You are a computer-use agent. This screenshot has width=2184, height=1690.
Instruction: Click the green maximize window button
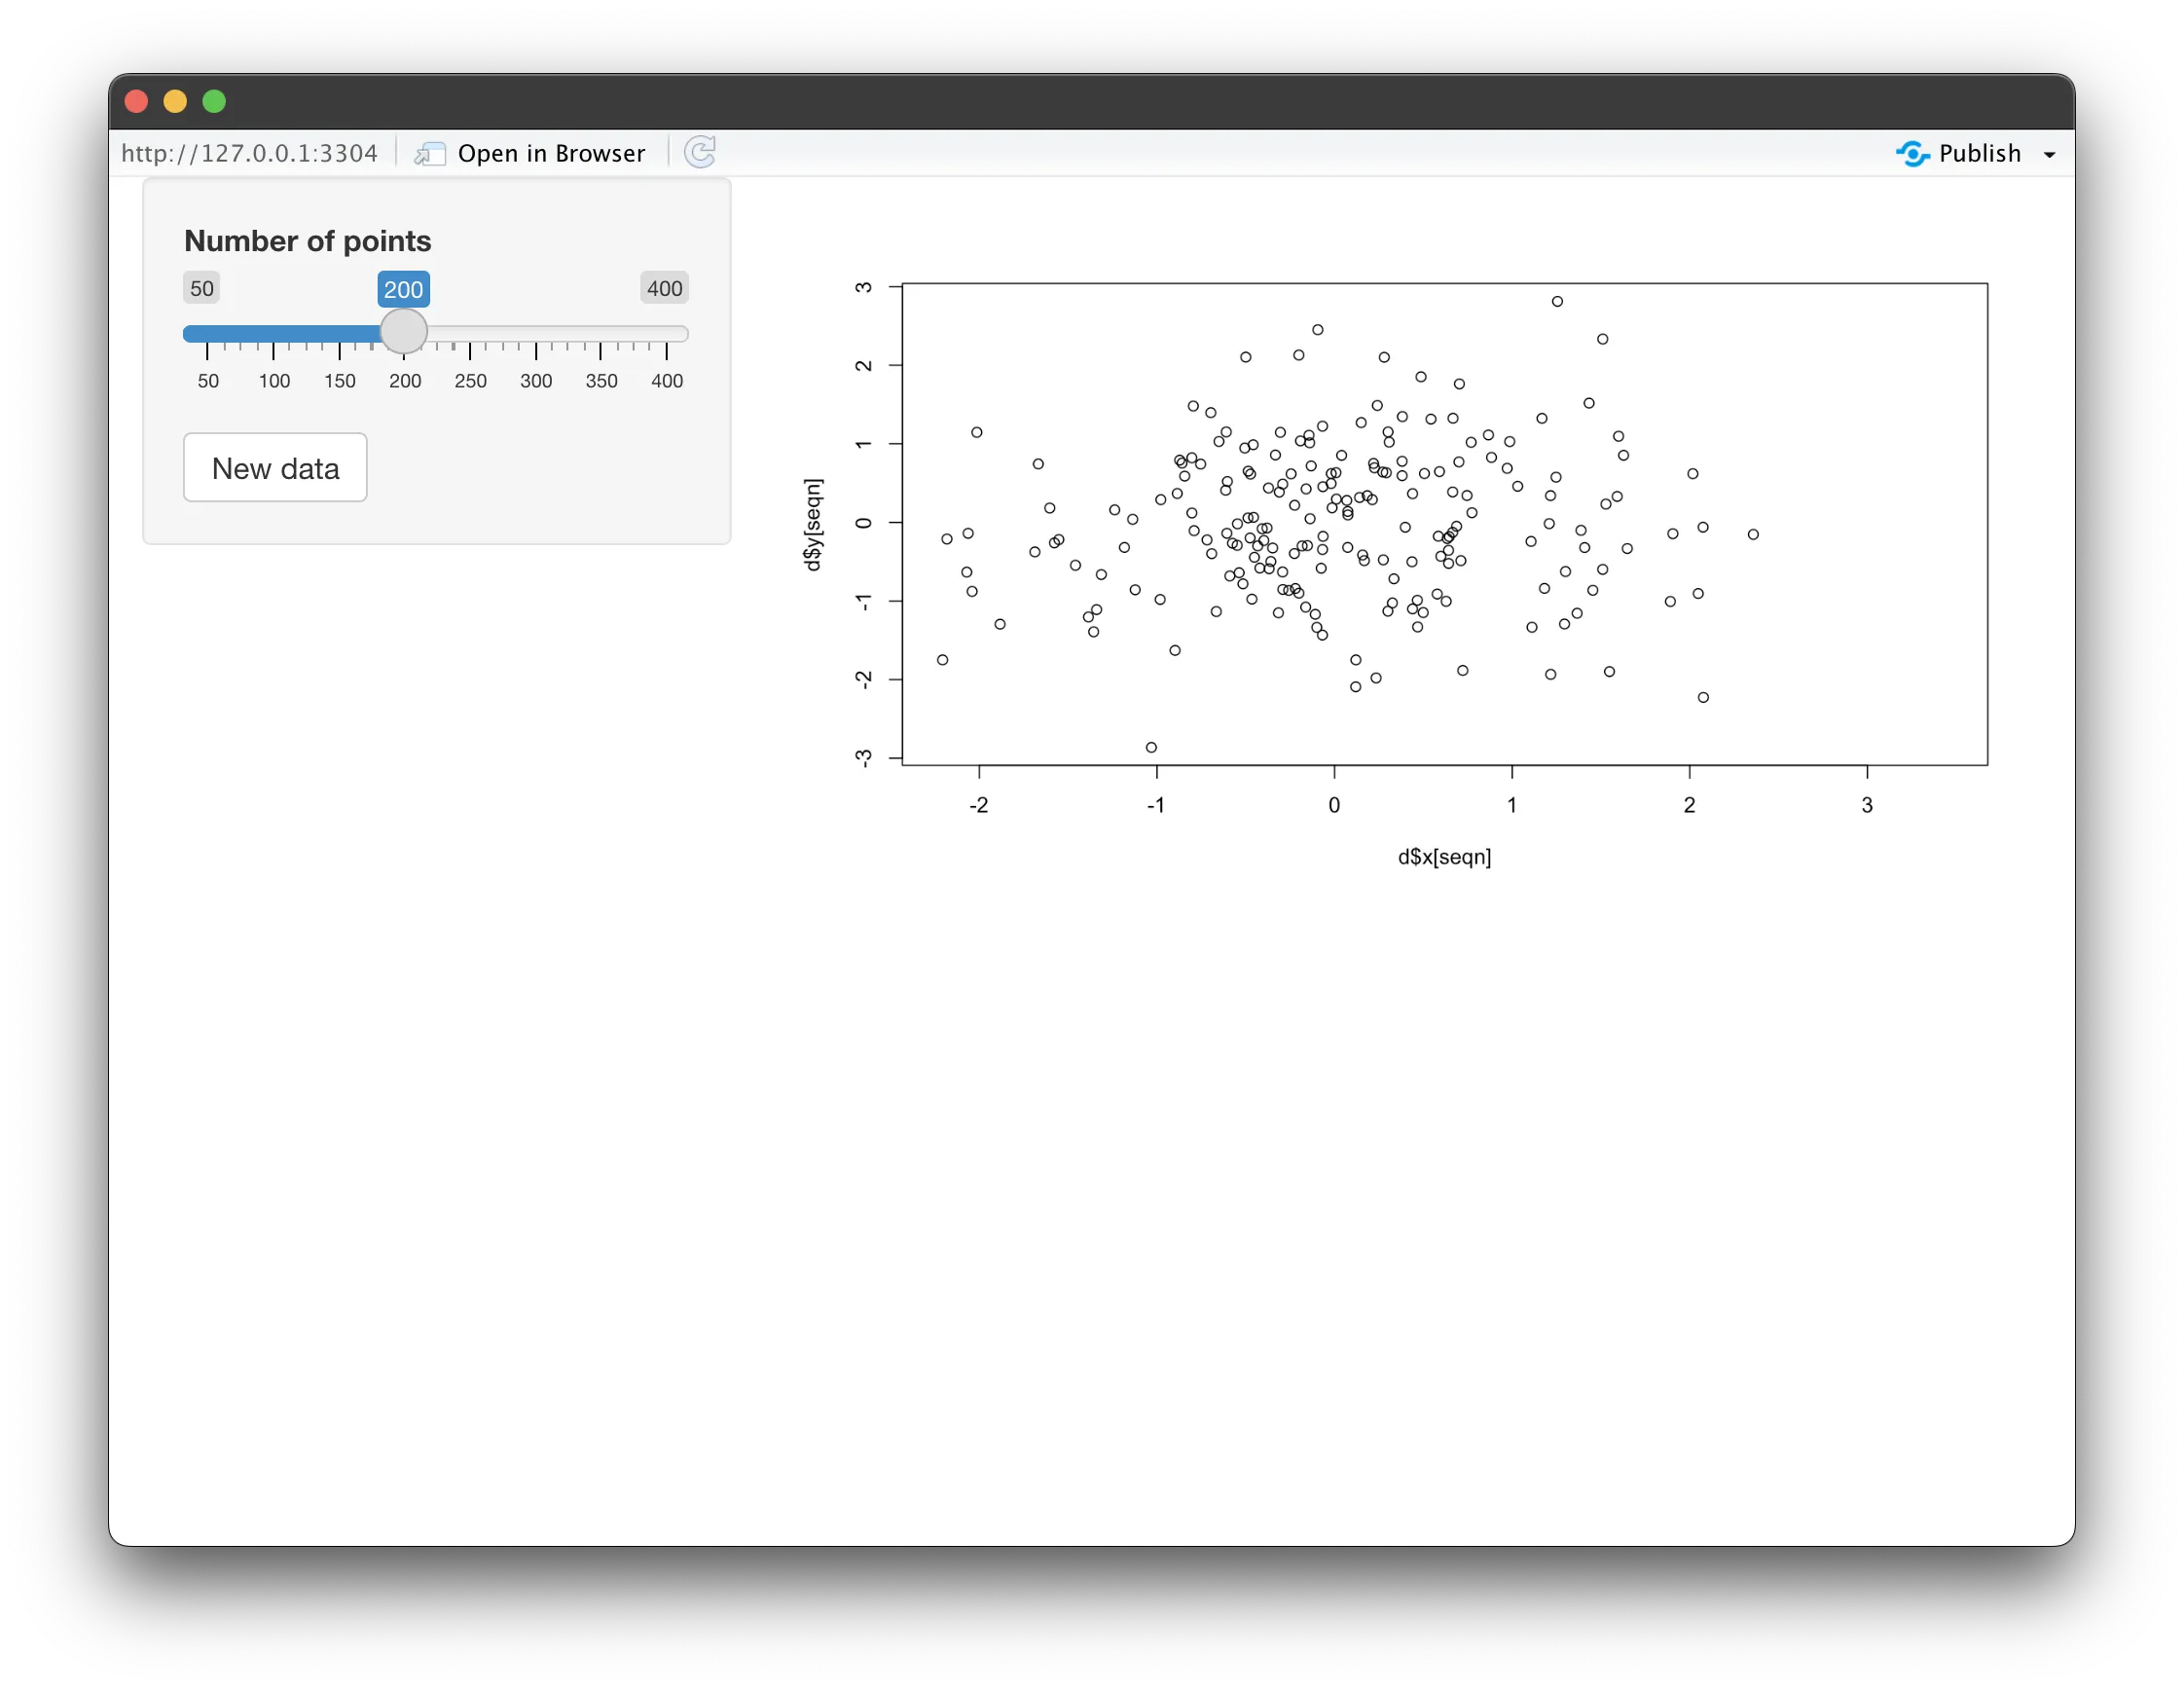[214, 101]
